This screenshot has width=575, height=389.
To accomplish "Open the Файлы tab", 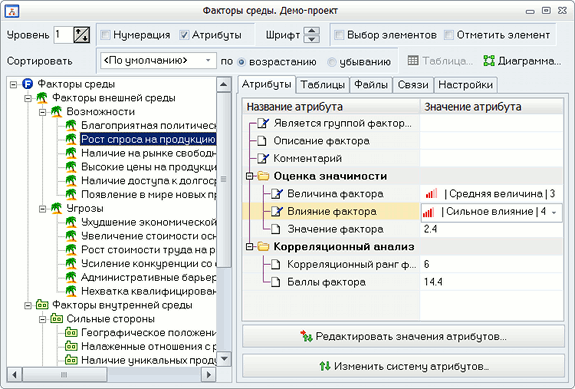I will (x=371, y=85).
